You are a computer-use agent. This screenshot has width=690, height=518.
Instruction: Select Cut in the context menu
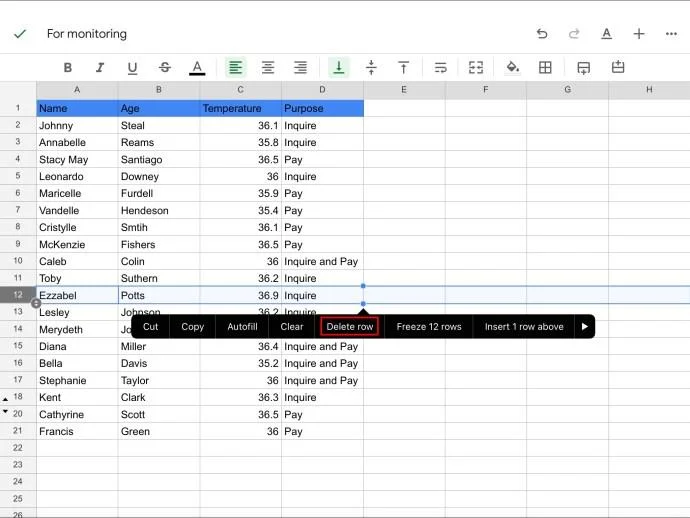[150, 327]
